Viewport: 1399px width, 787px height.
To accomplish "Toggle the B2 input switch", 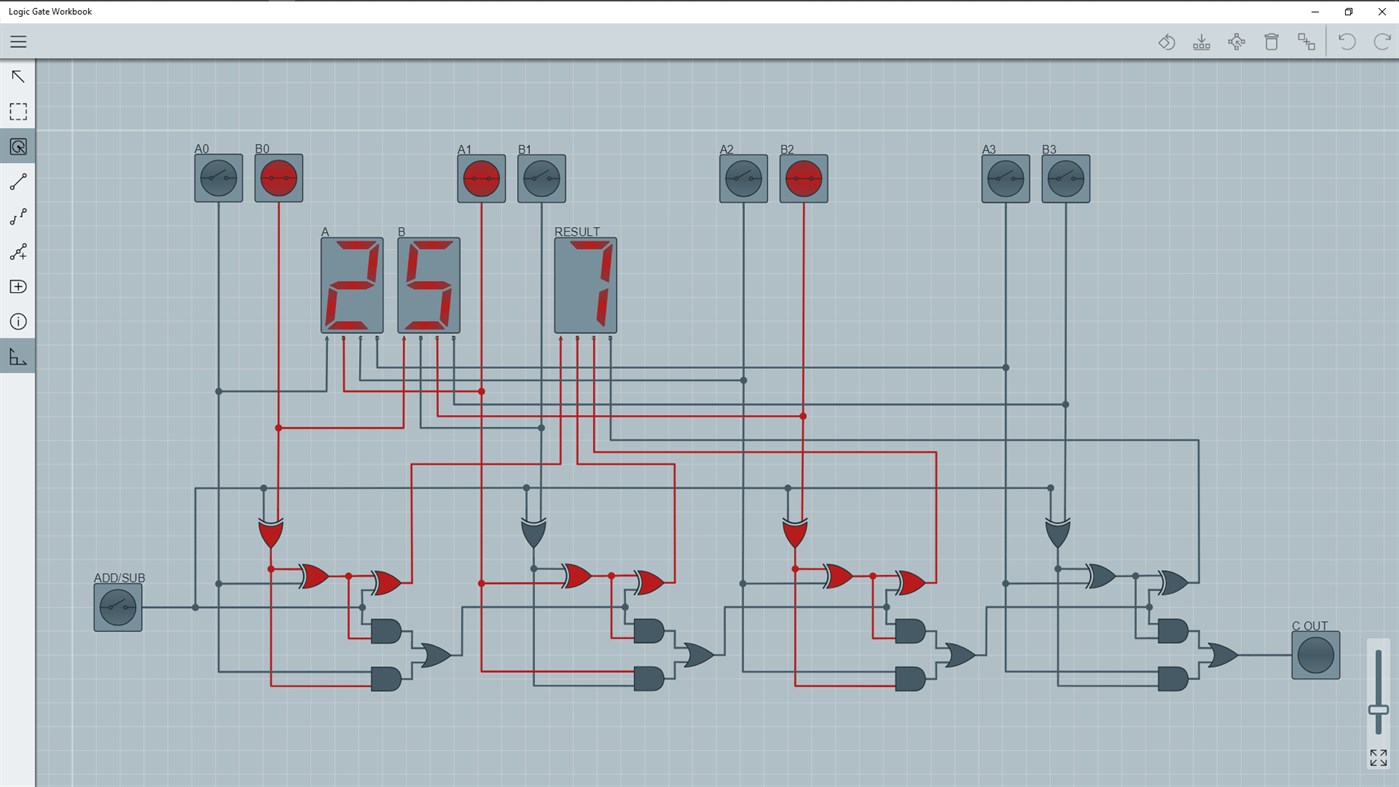I will coord(804,177).
